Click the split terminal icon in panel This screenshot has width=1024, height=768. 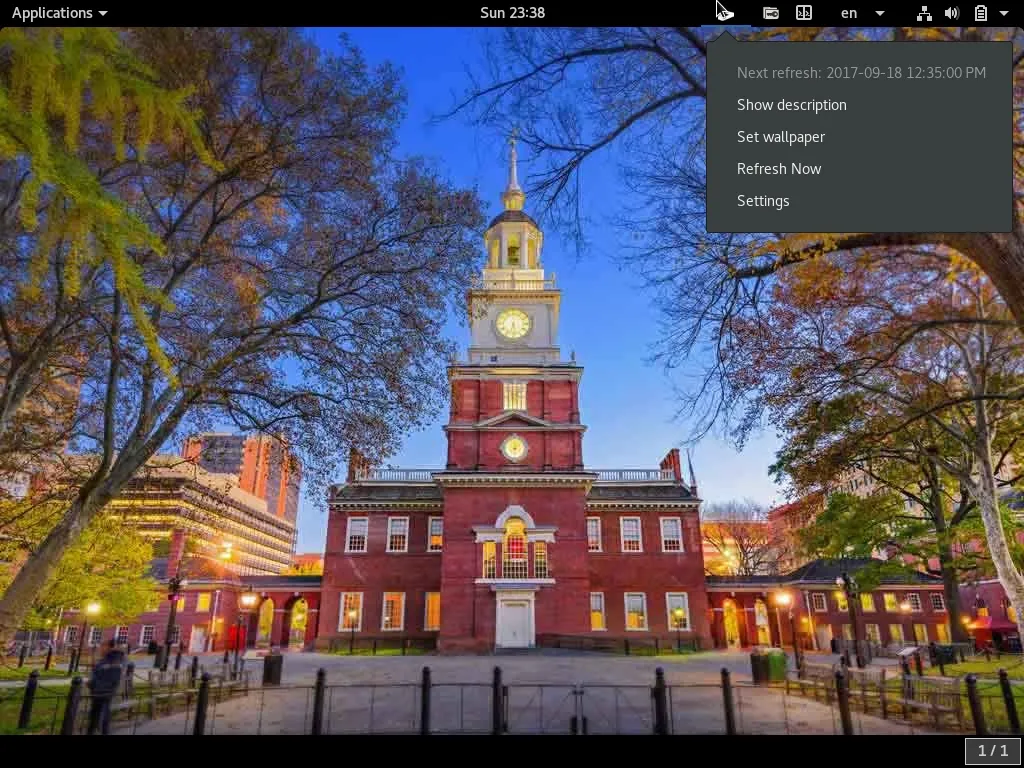click(804, 13)
